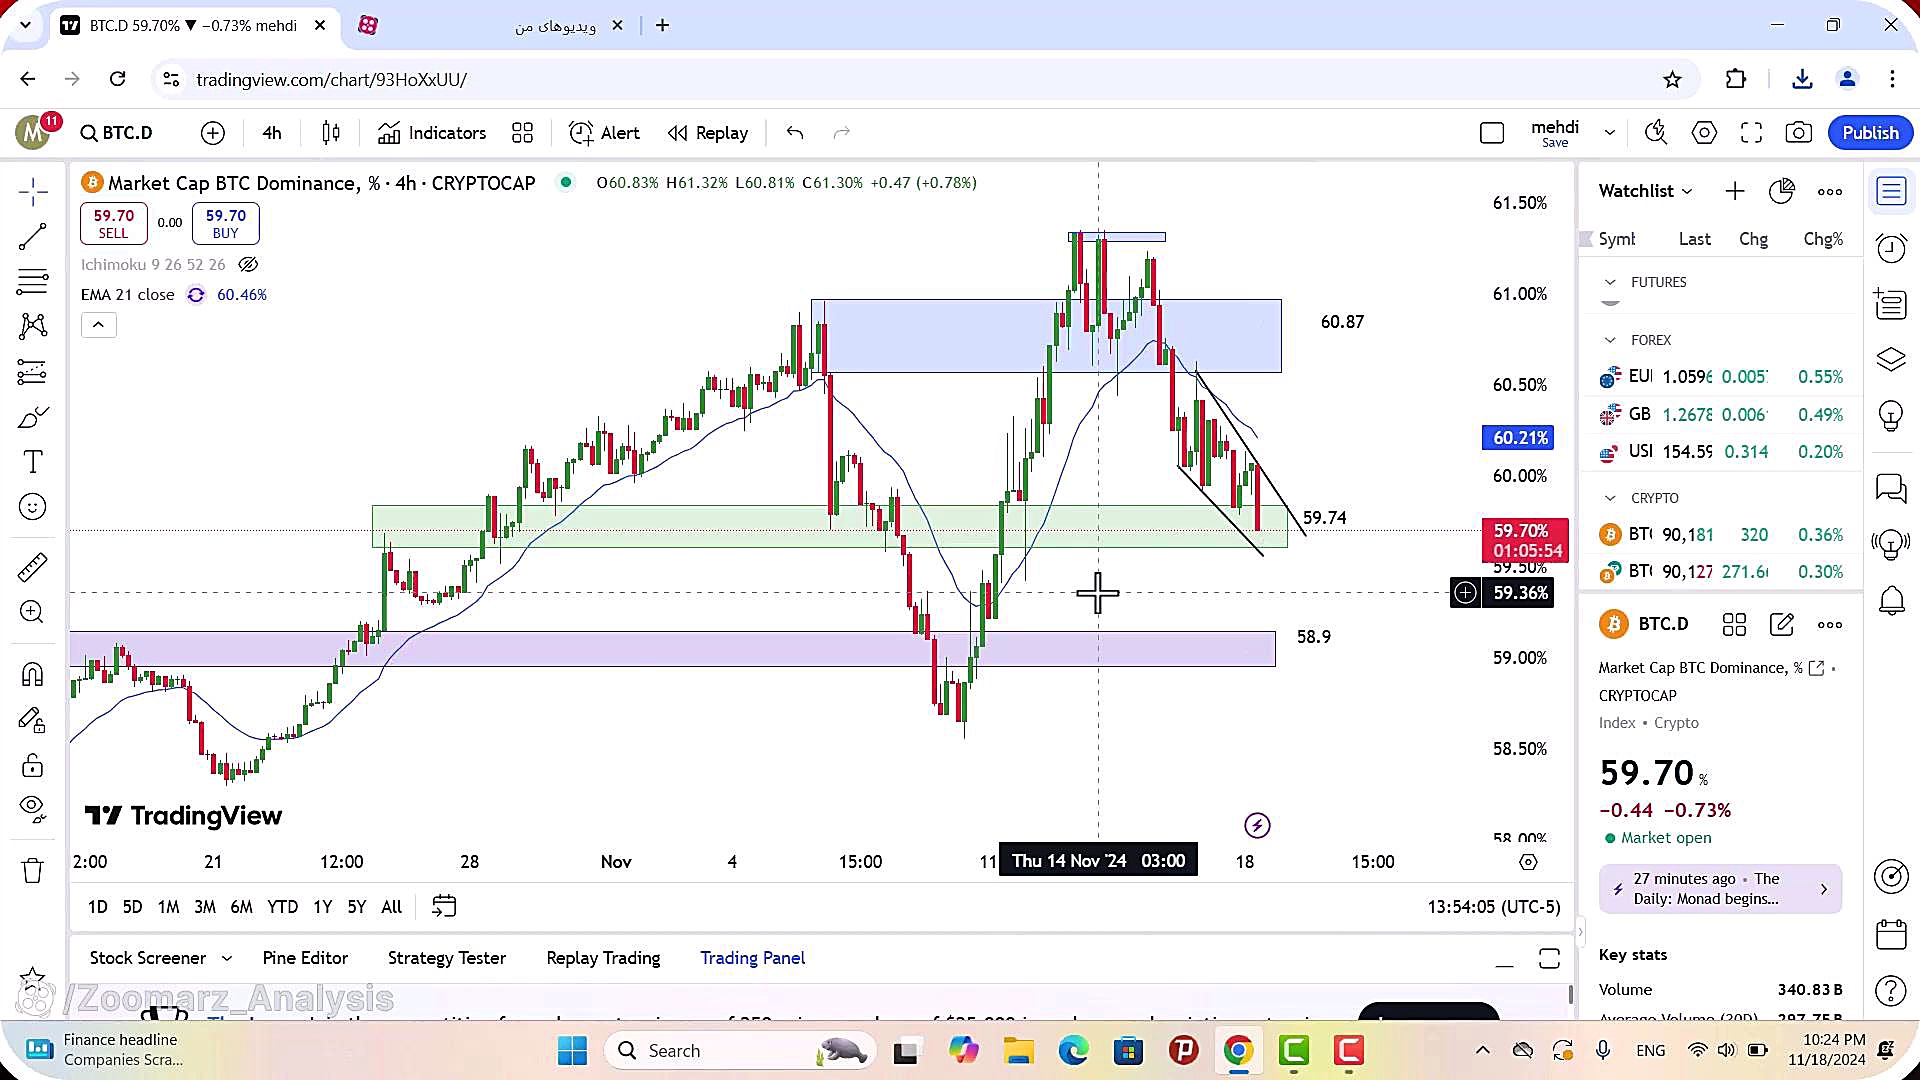The width and height of the screenshot is (1920, 1080).
Task: Toggle stay in drawing mode
Action: coord(33,720)
